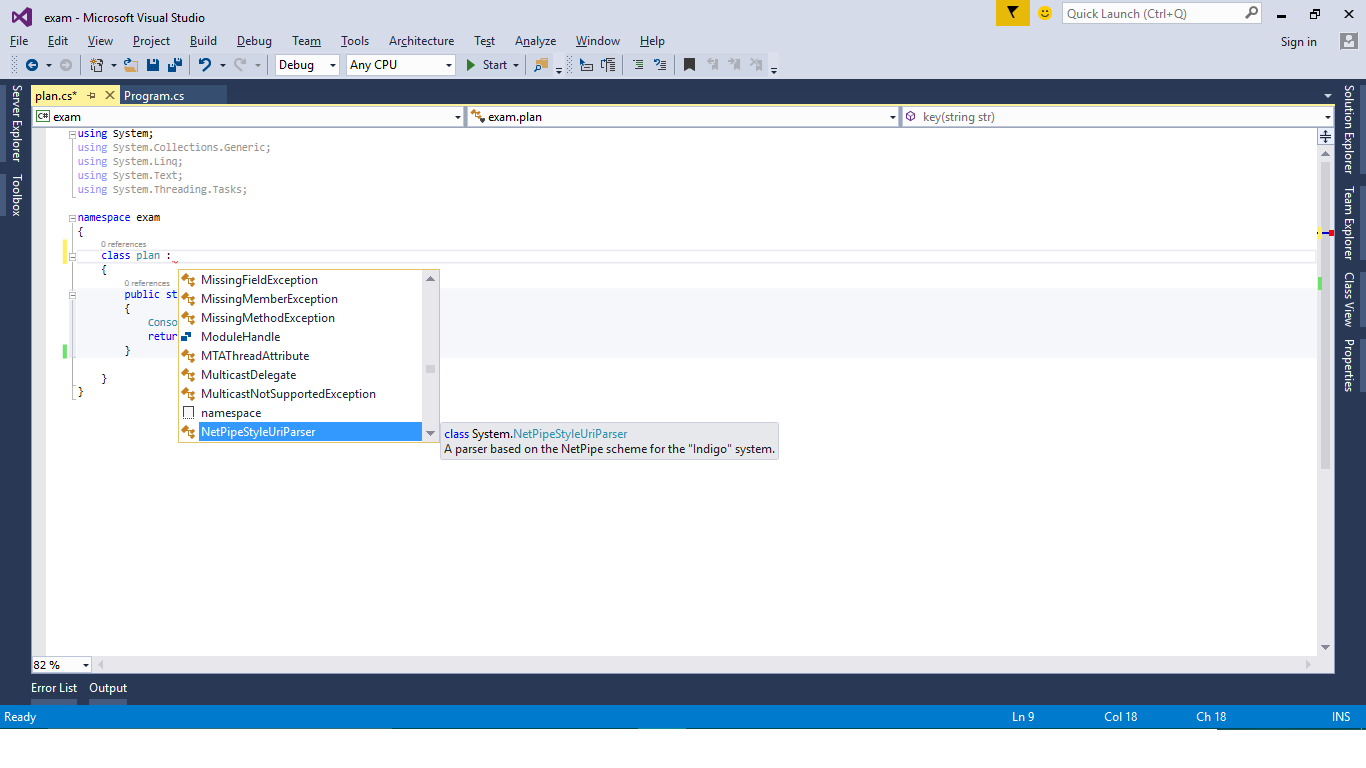Collapse the namespace exam code block

73,217
